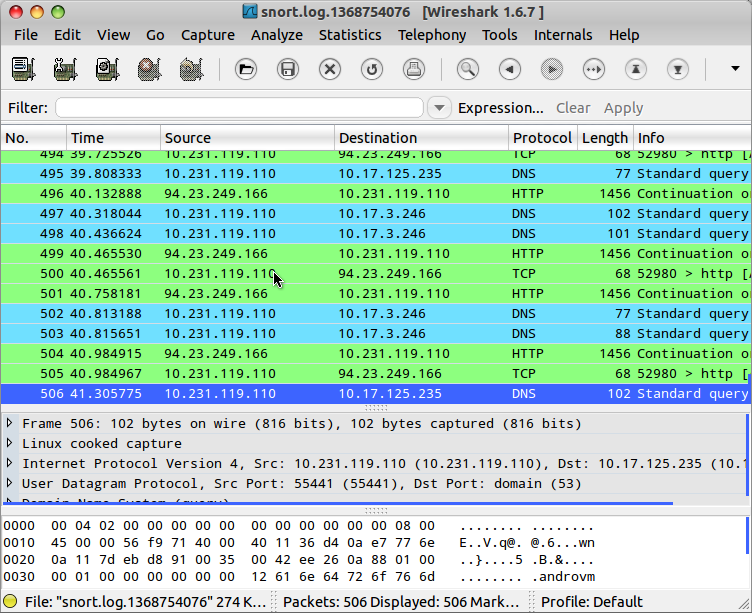
Task: Expand Internet Protocol Version 4 node
Action: pyautogui.click(x=9, y=463)
